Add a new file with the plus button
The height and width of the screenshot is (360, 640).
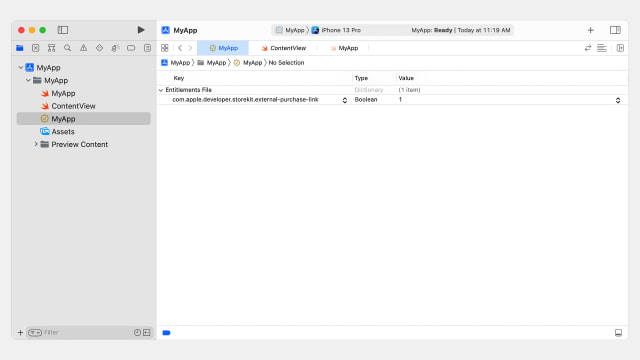[20, 333]
